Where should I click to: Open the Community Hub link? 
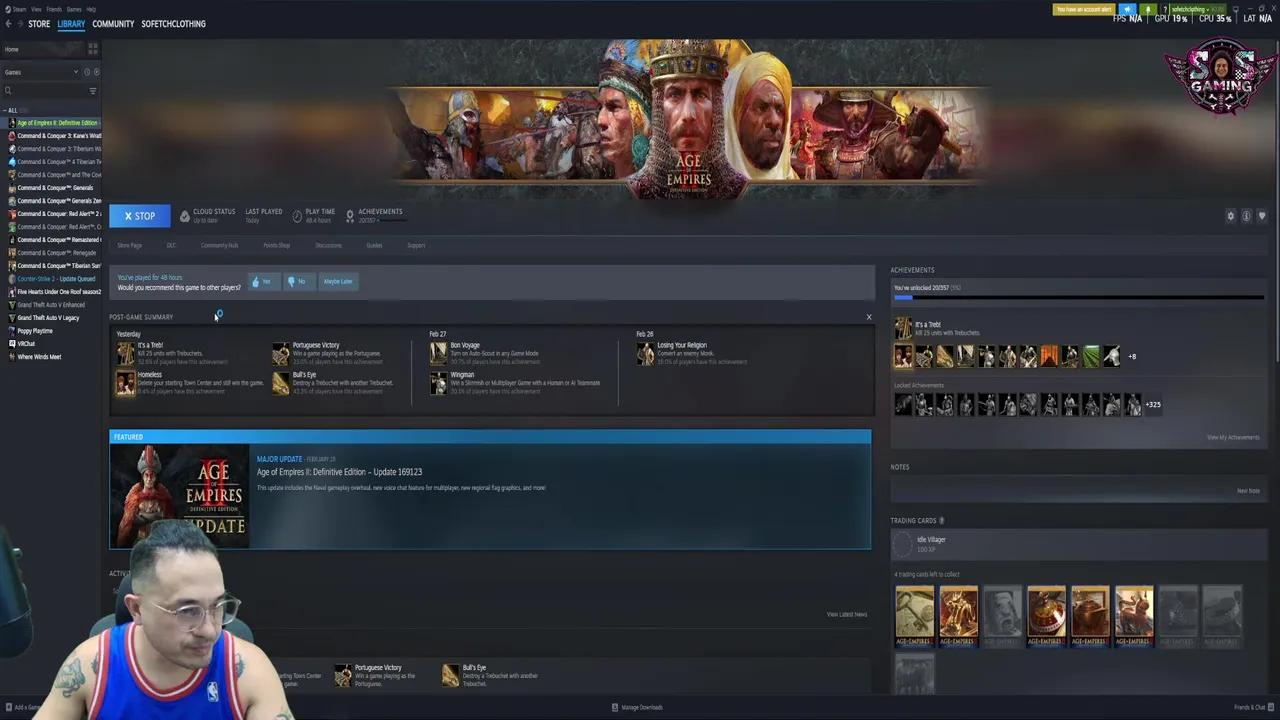click(x=219, y=245)
